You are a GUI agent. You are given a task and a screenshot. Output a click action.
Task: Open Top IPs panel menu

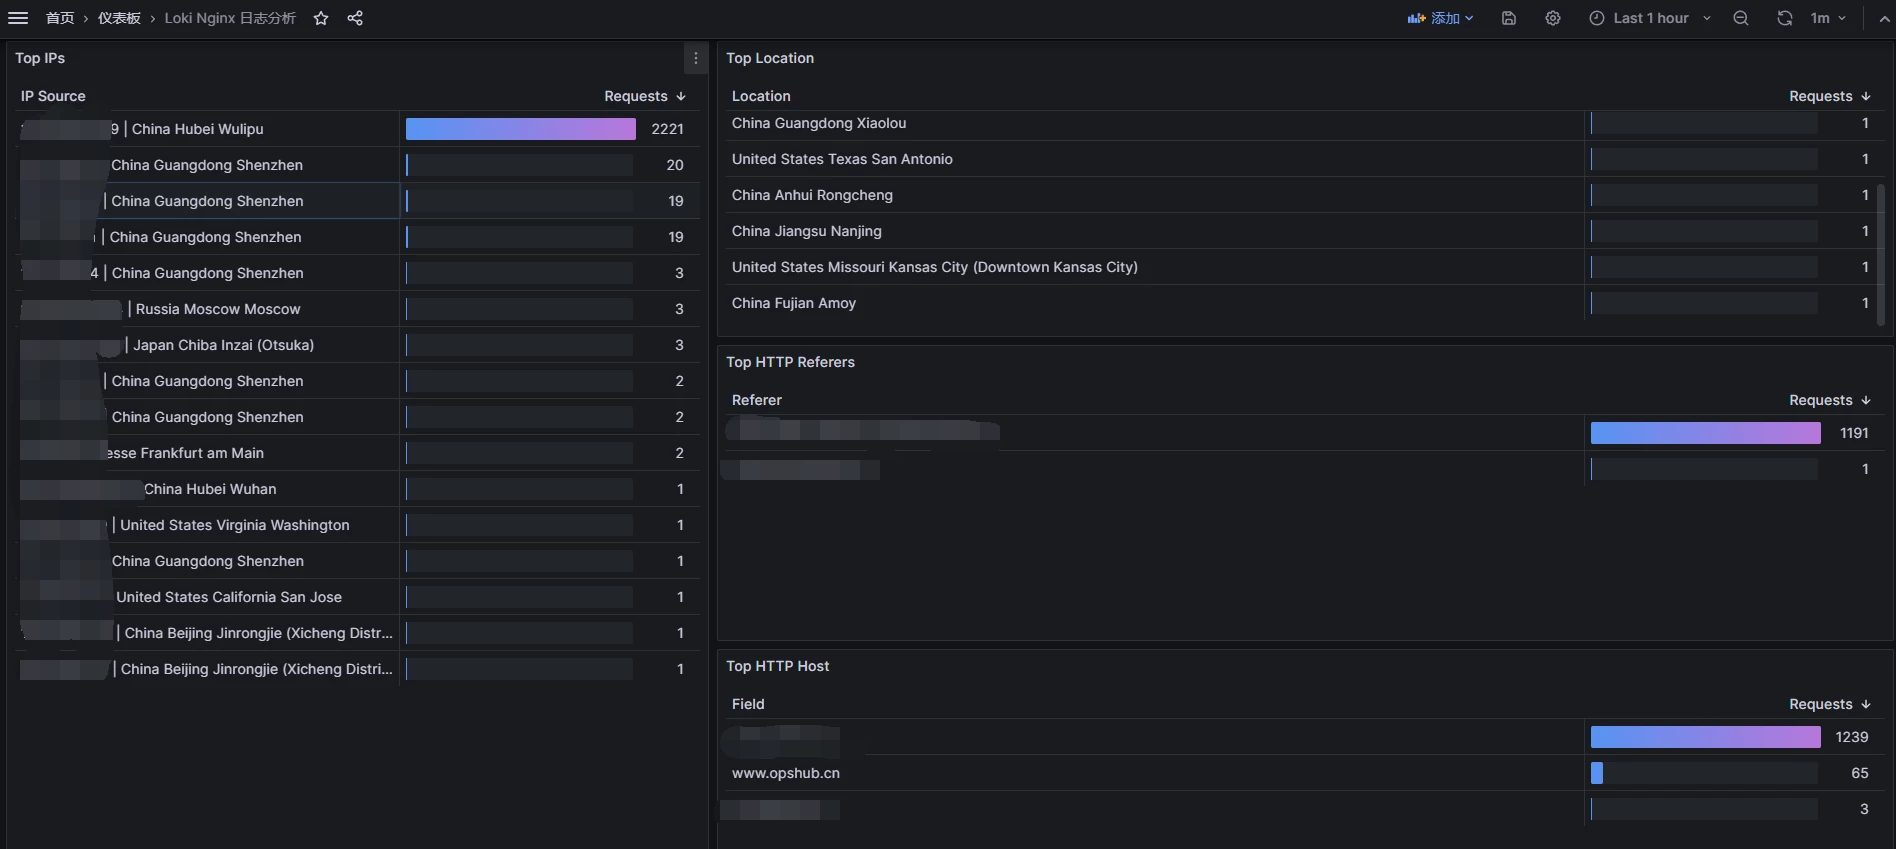(696, 58)
